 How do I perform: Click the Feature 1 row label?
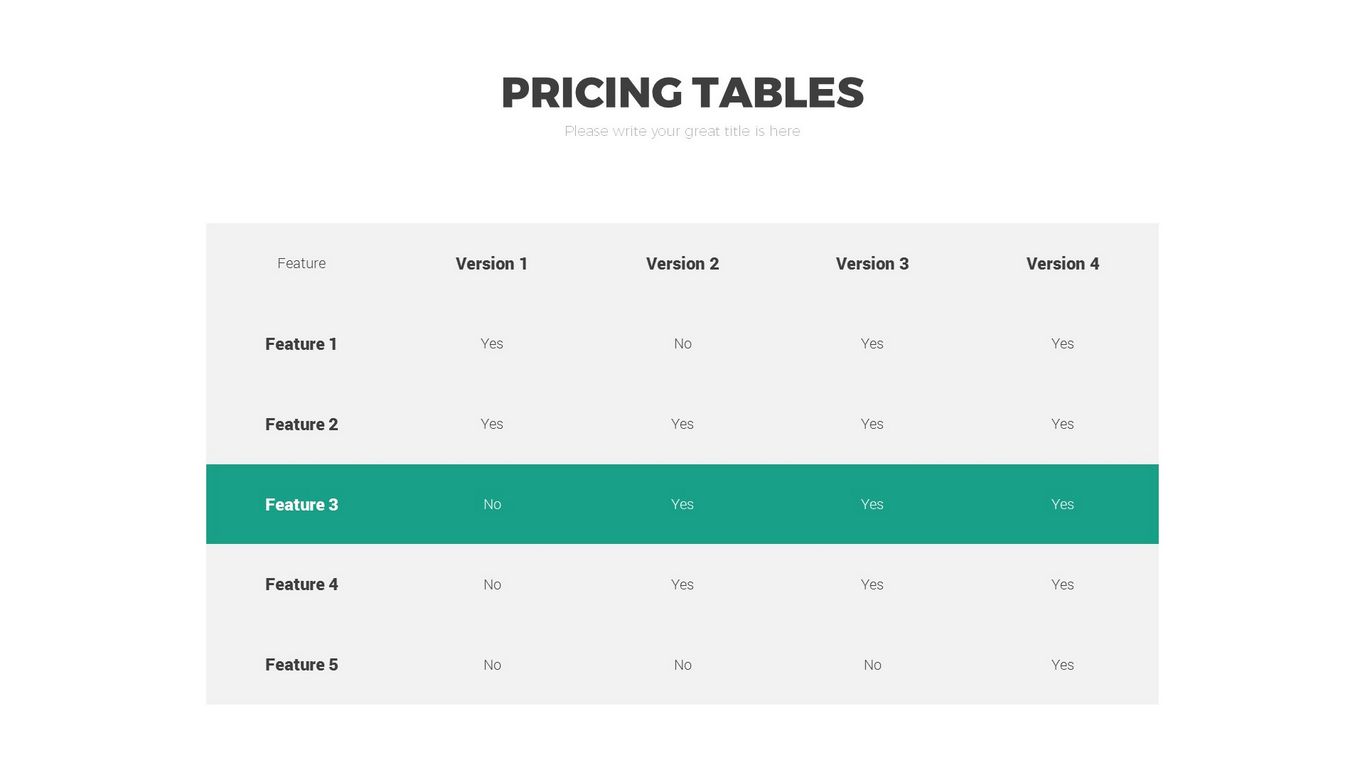pyautogui.click(x=301, y=344)
